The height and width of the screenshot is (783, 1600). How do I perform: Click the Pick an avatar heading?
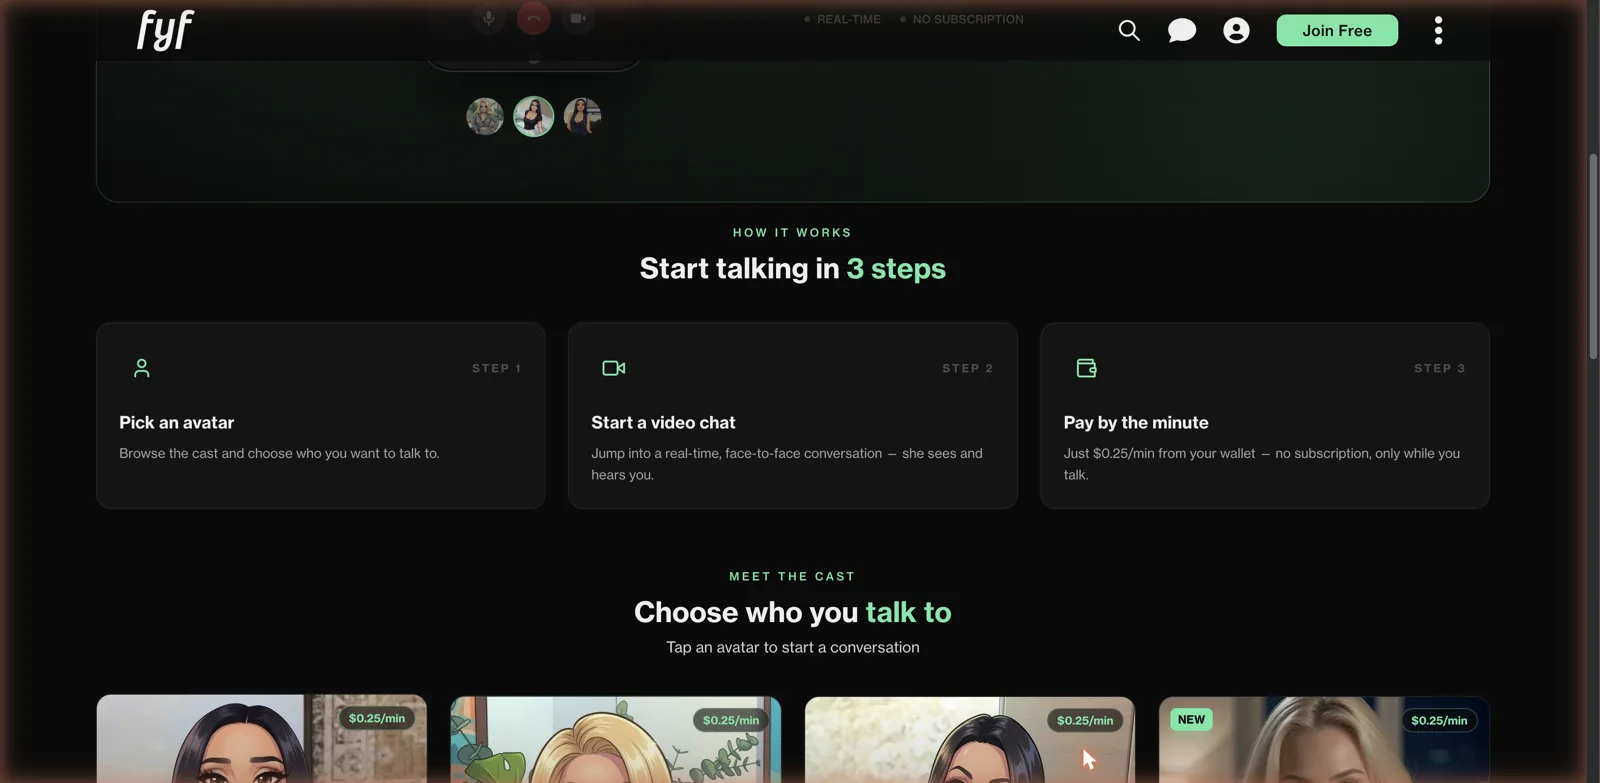[177, 422]
